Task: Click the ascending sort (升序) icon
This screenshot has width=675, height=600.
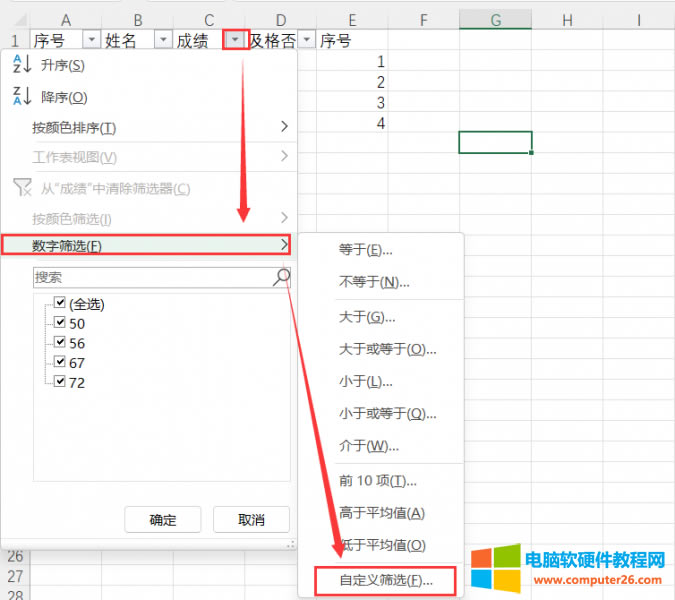Action: pyautogui.click(x=22, y=65)
